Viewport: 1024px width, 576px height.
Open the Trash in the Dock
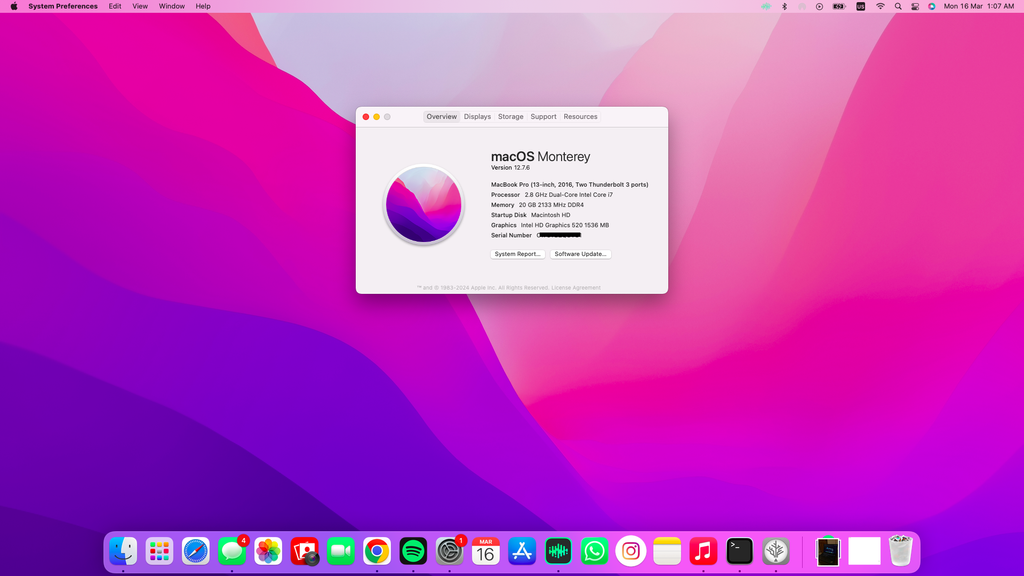coord(901,551)
